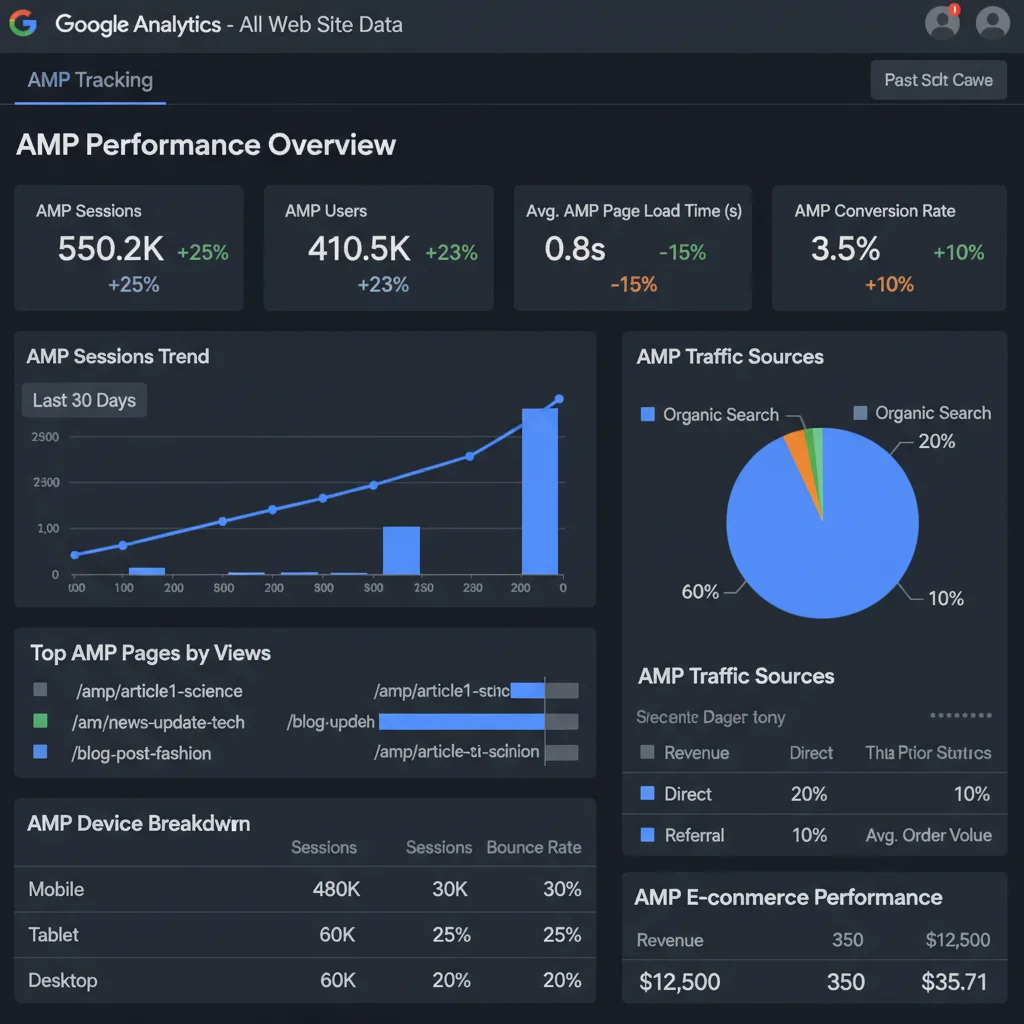This screenshot has width=1024, height=1024.
Task: Open the notifications profile icon with red badge
Action: (x=942, y=22)
